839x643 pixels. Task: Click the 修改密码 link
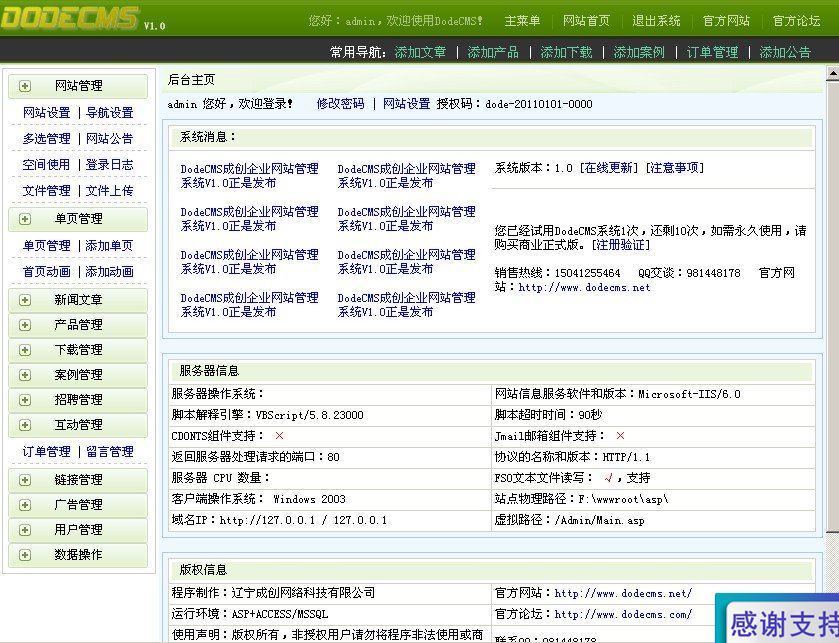coord(340,104)
